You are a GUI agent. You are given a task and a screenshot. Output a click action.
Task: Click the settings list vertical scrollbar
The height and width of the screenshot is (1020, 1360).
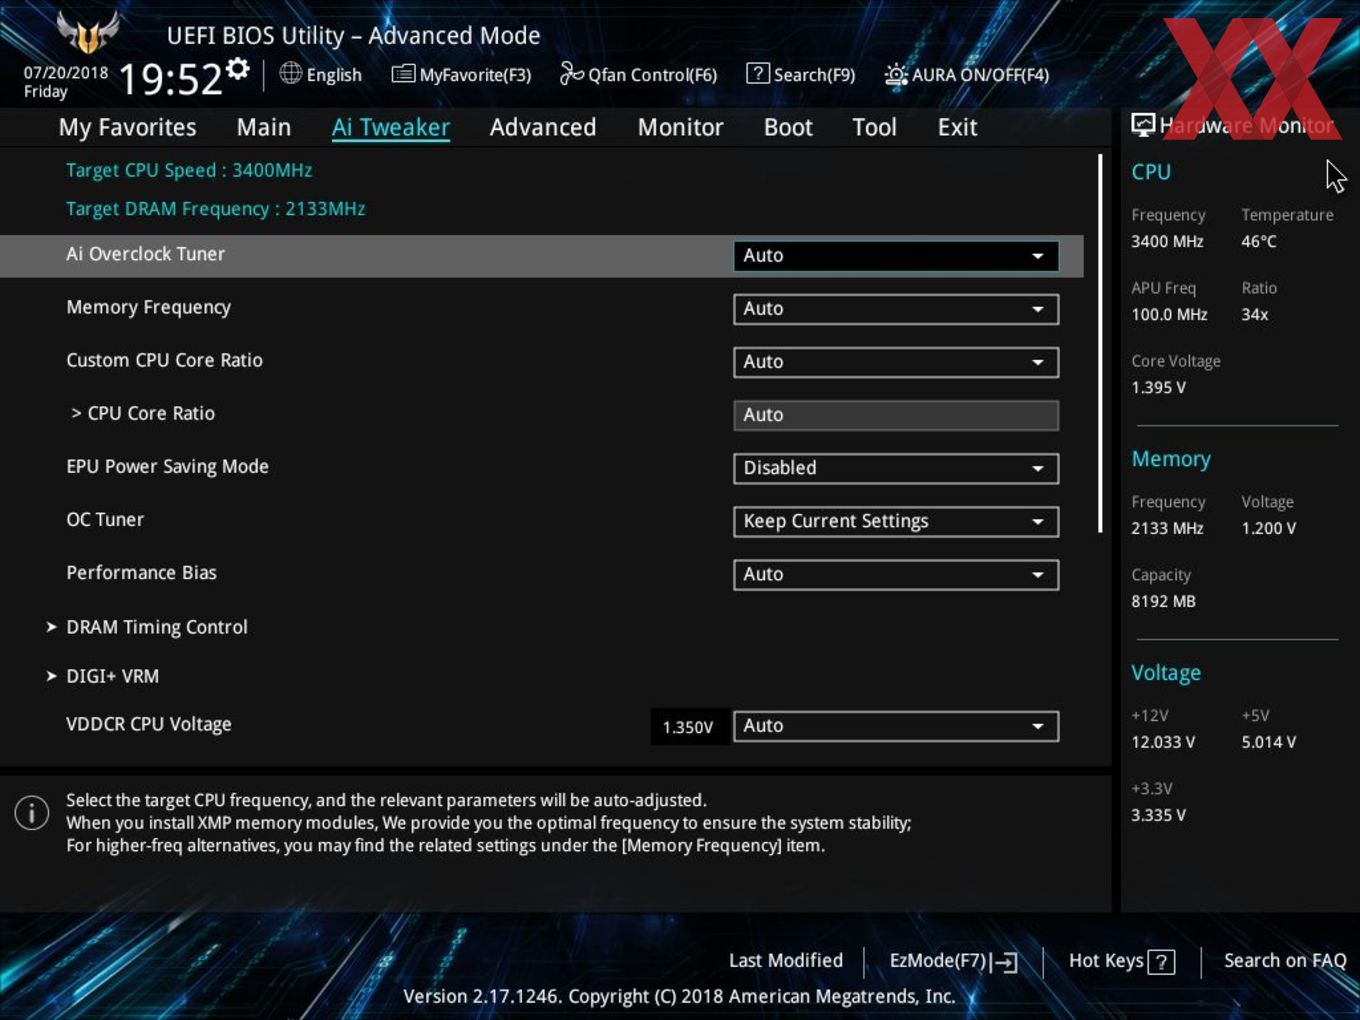[1100, 343]
